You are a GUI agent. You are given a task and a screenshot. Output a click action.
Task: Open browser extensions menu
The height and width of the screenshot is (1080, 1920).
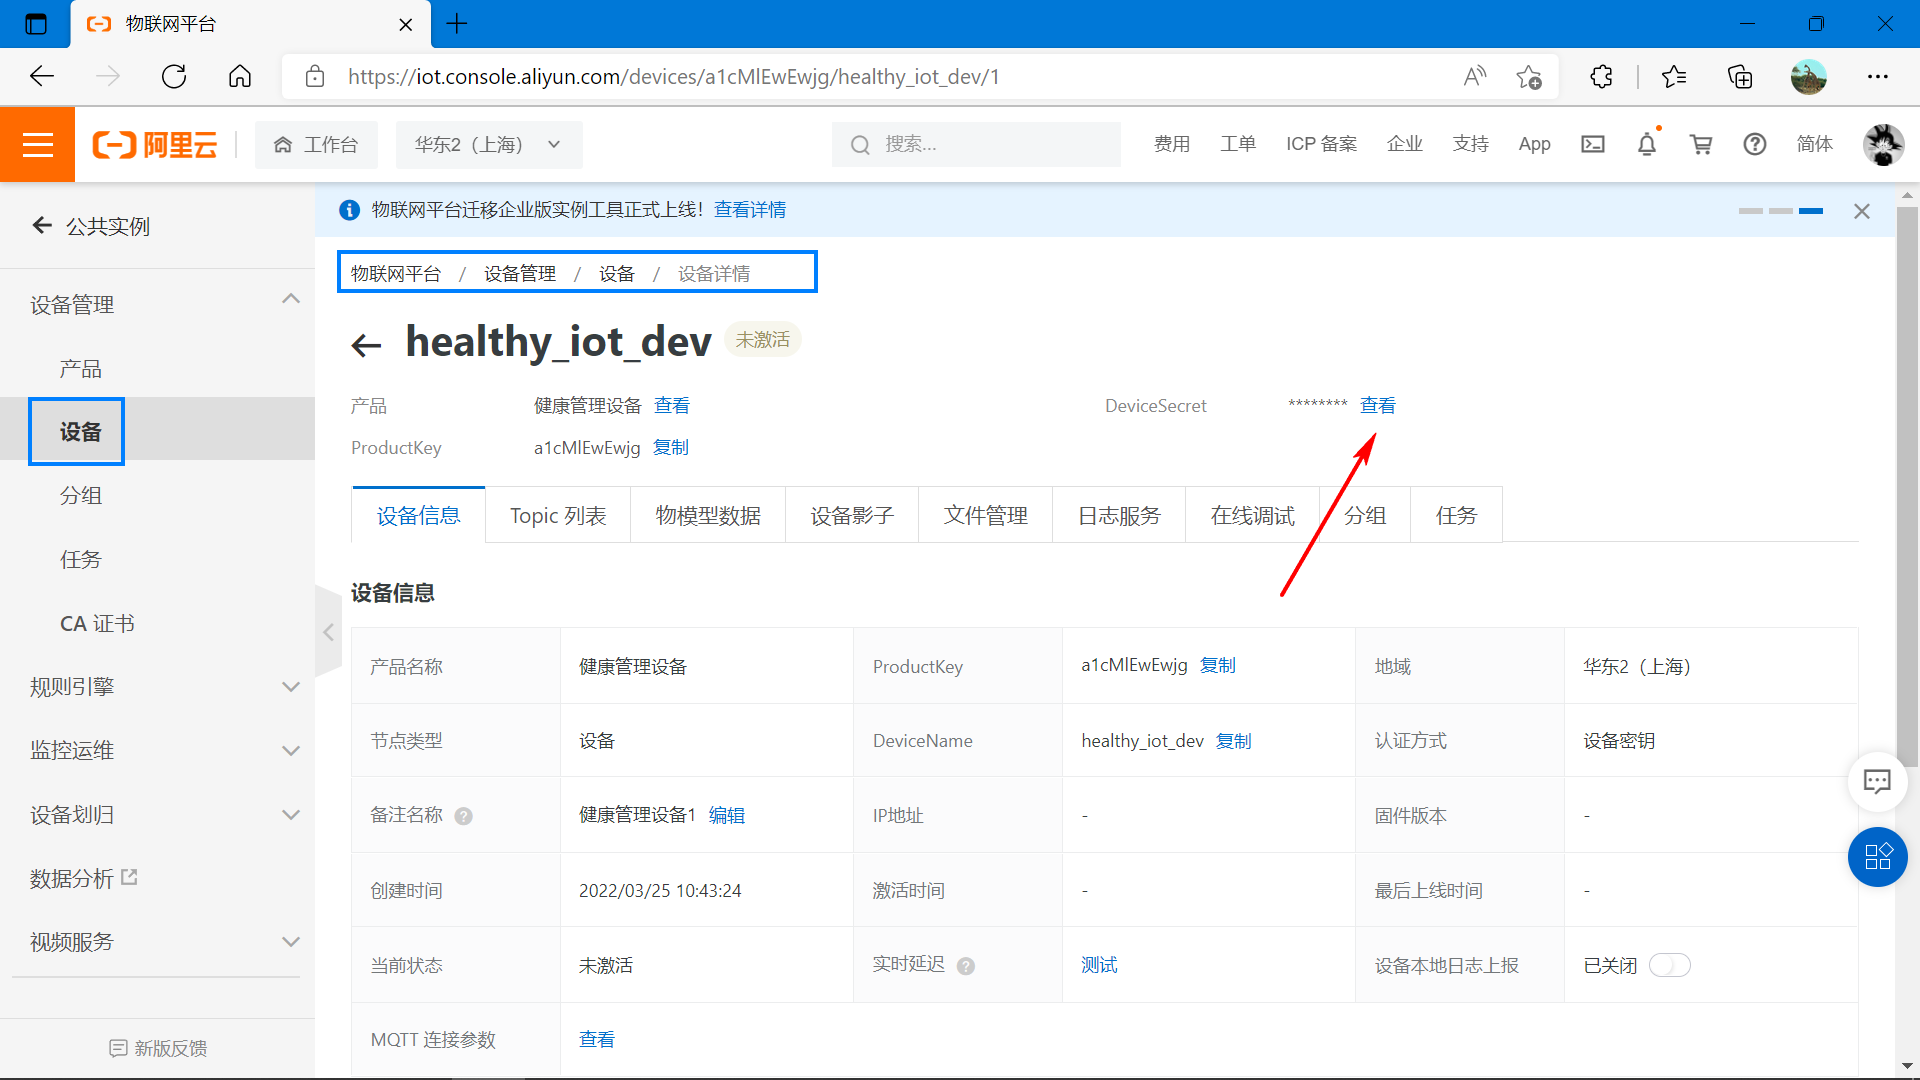point(1601,76)
